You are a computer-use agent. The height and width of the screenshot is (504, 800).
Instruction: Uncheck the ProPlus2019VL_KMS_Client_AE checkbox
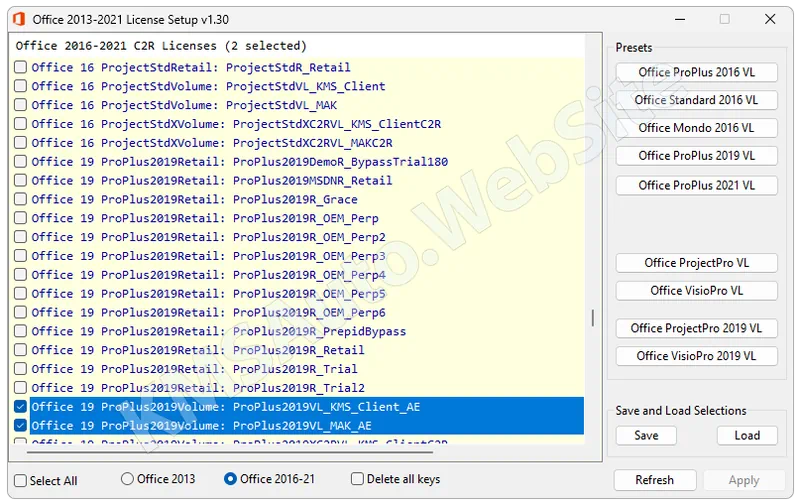pos(20,407)
